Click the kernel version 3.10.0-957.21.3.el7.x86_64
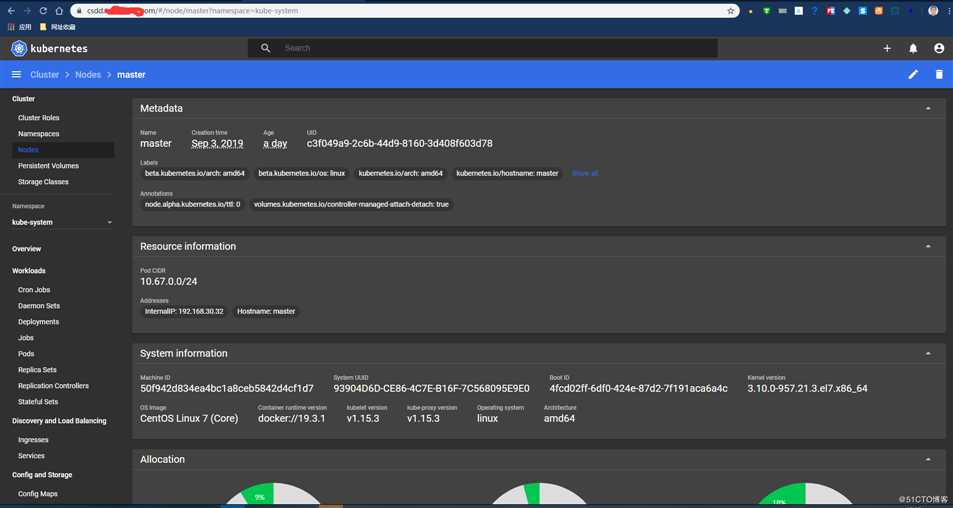 point(807,389)
